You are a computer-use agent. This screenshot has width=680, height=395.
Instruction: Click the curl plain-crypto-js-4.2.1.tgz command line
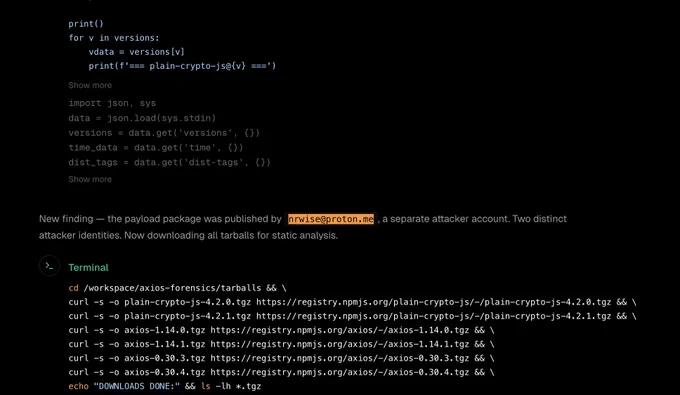pyautogui.click(x=352, y=316)
